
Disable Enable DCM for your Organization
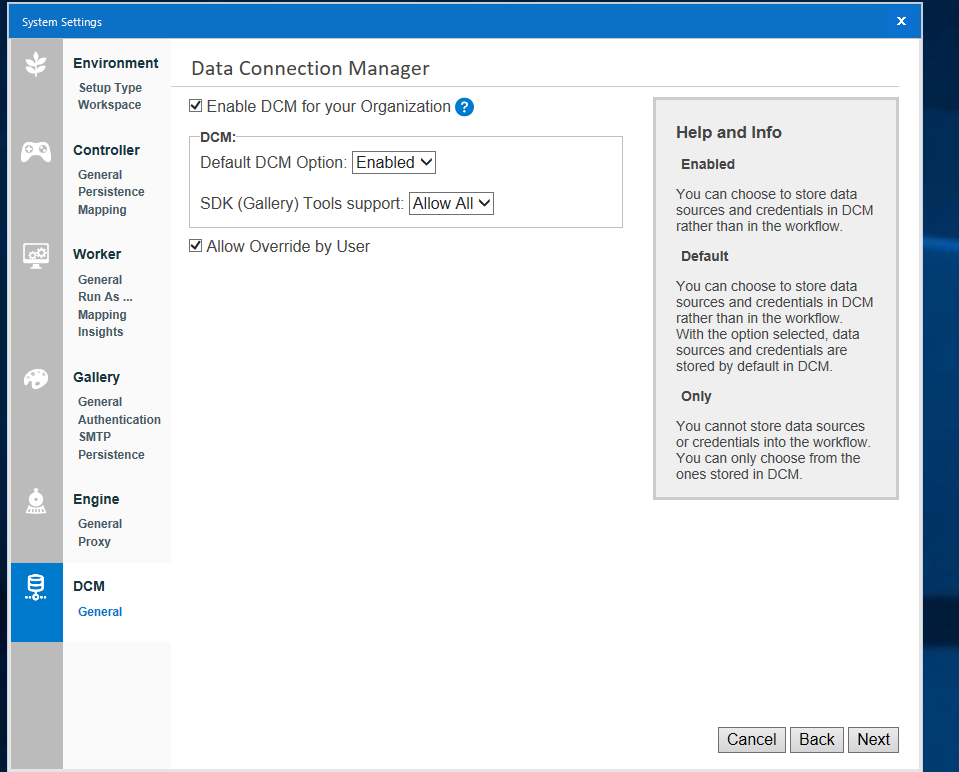pyautogui.click(x=195, y=106)
